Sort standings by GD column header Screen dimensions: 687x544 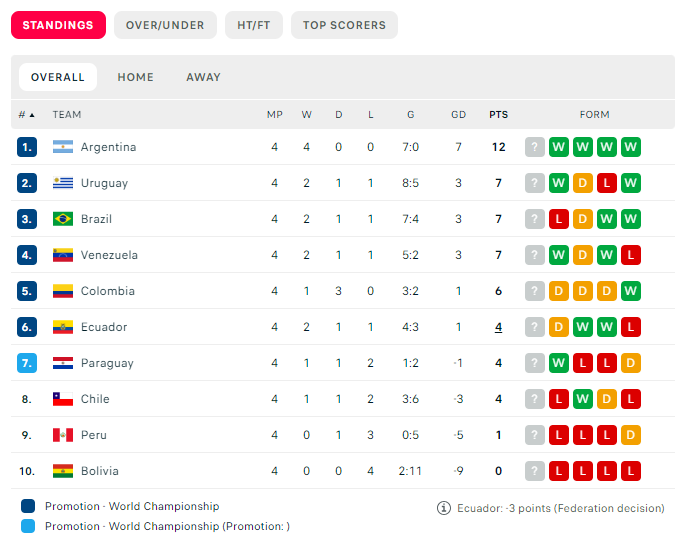click(458, 115)
